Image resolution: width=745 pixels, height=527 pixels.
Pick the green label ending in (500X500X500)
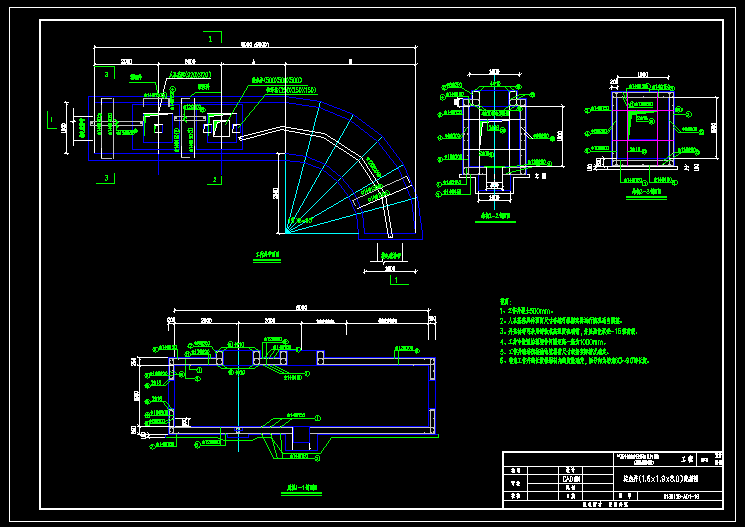(277, 80)
